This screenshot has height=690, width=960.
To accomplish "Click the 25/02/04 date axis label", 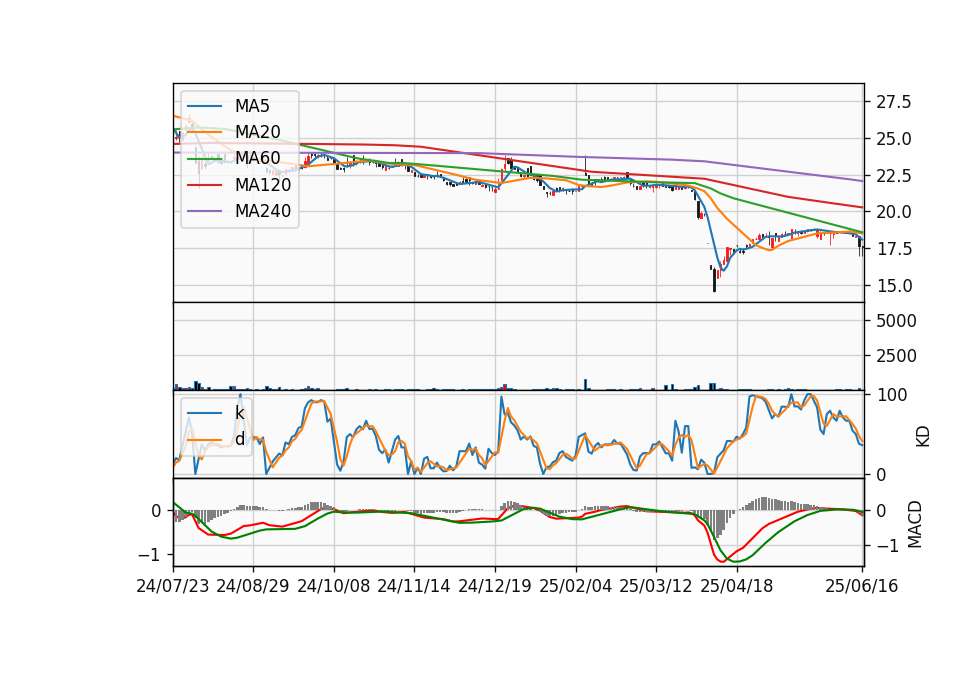I will (x=576, y=586).
